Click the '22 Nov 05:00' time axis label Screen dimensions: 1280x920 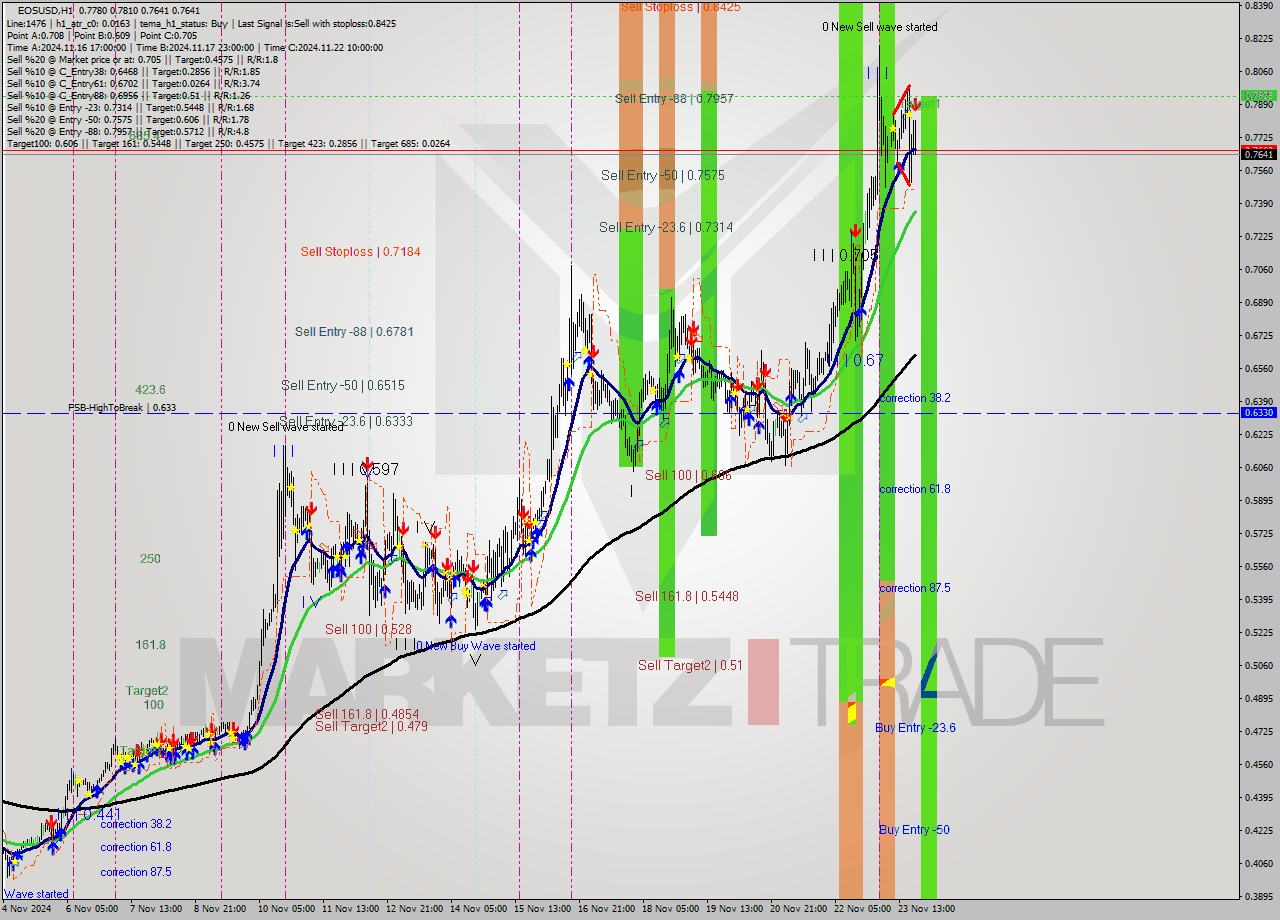(864, 909)
